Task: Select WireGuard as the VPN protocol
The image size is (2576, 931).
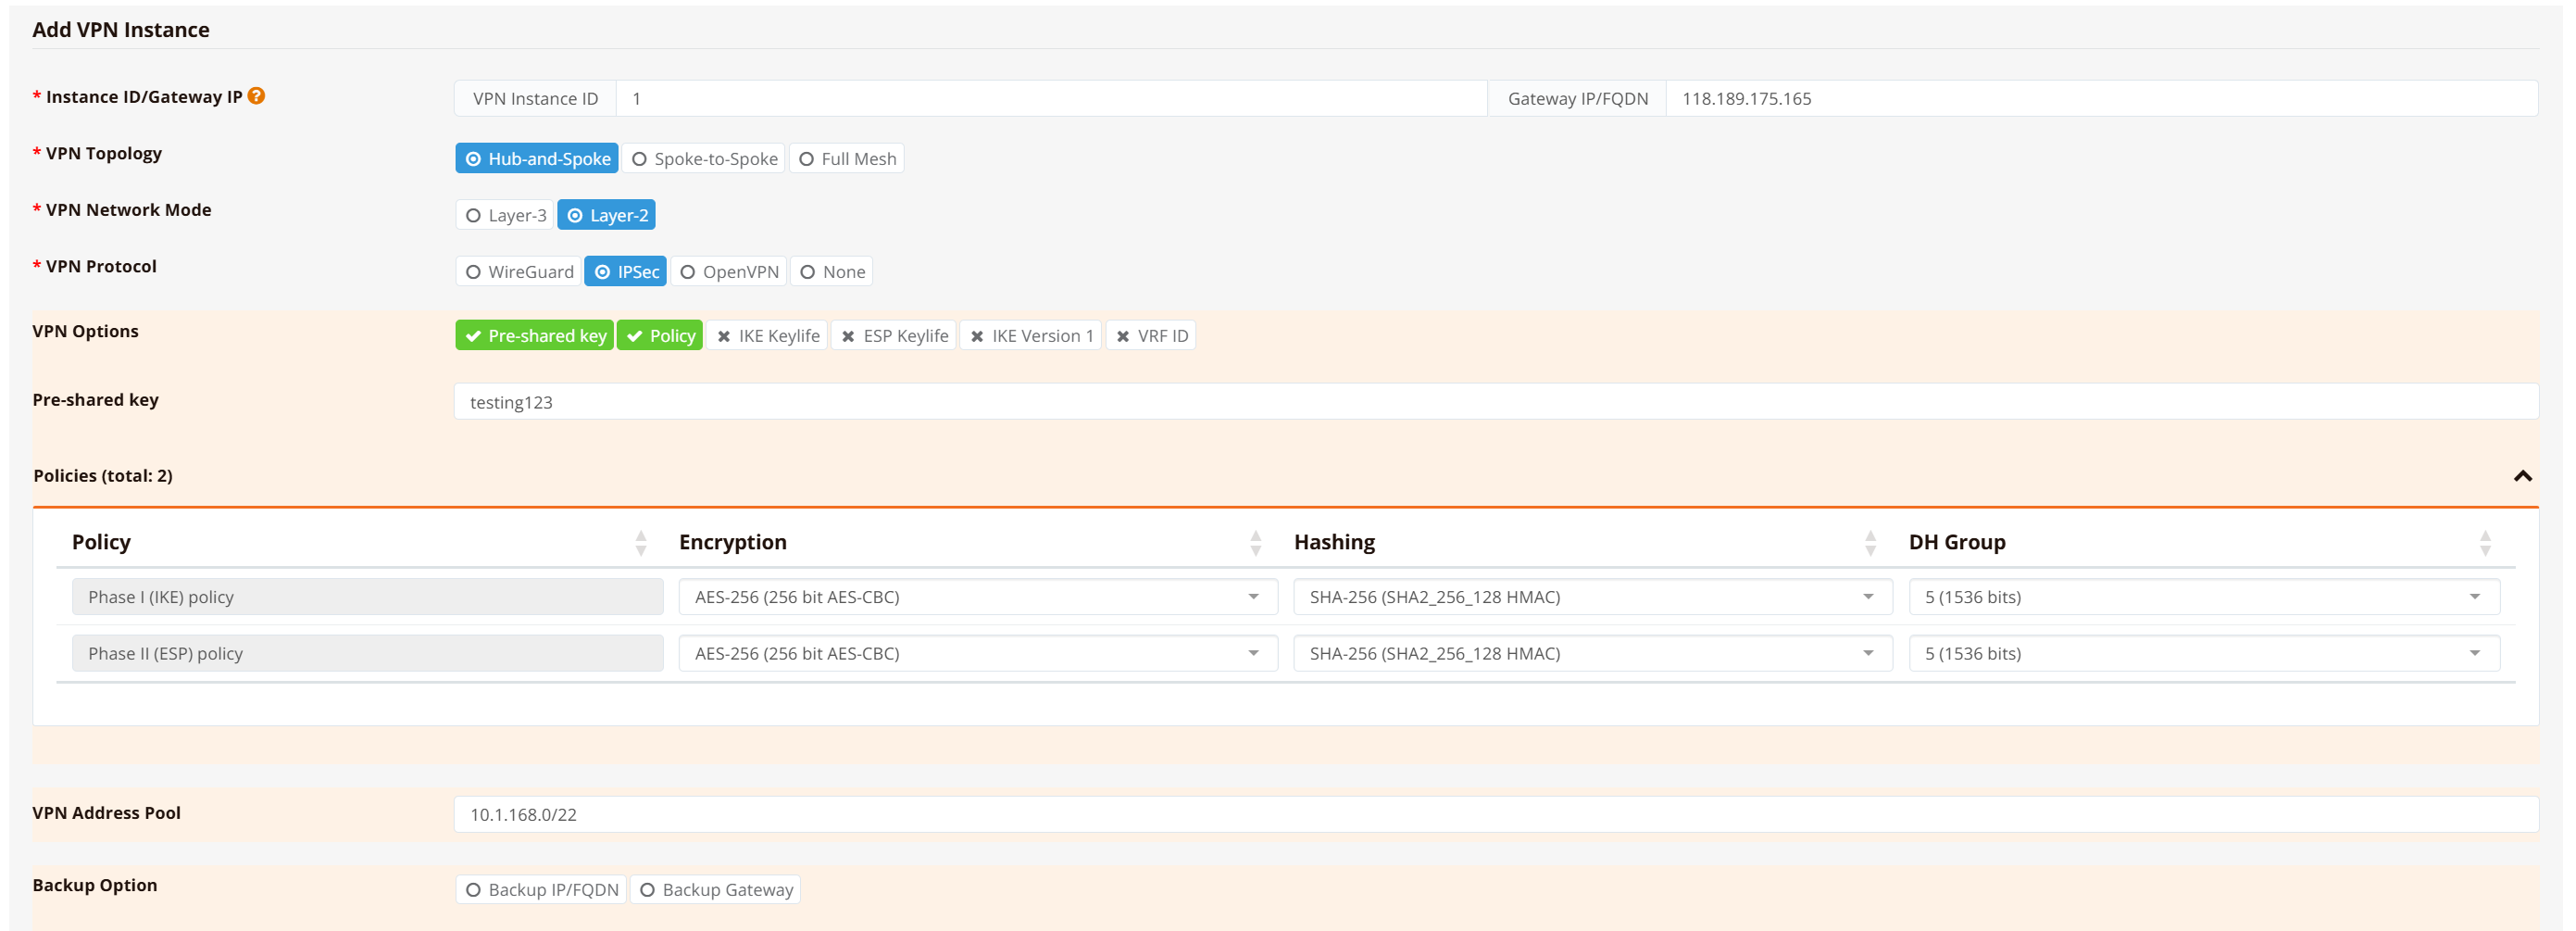Action: (x=519, y=272)
